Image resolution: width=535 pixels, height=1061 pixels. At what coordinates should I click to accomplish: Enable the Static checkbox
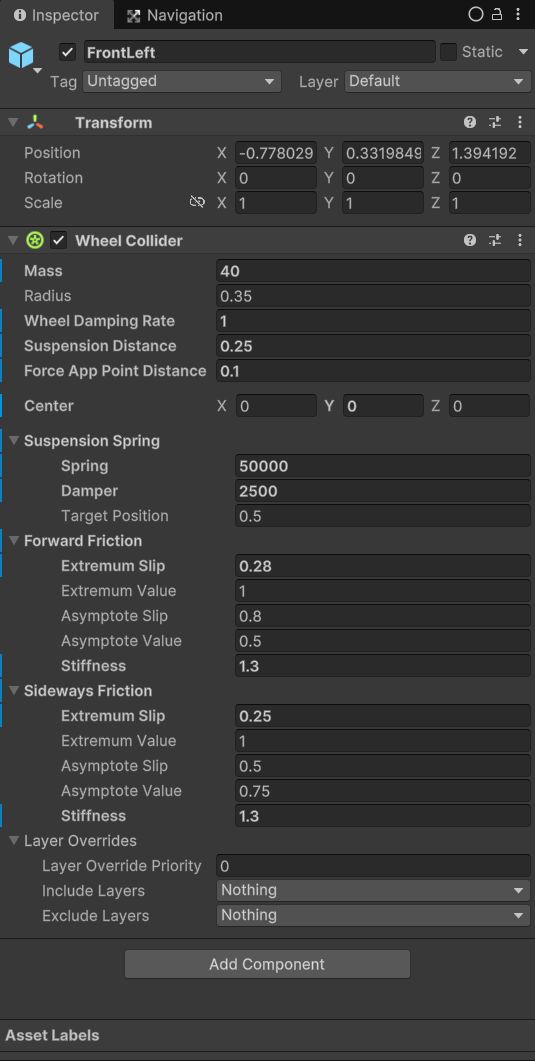point(448,52)
